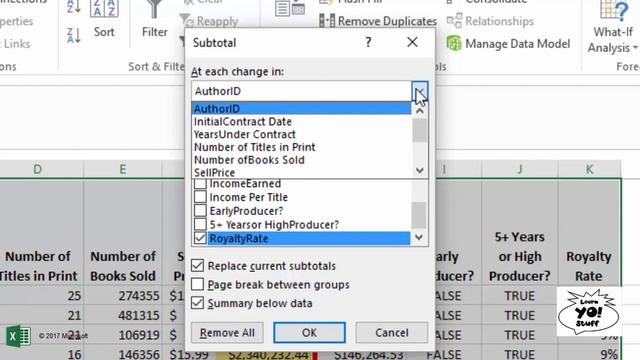The height and width of the screenshot is (360, 640).
Task: Click the Excel logo icon
Action: coord(19,336)
